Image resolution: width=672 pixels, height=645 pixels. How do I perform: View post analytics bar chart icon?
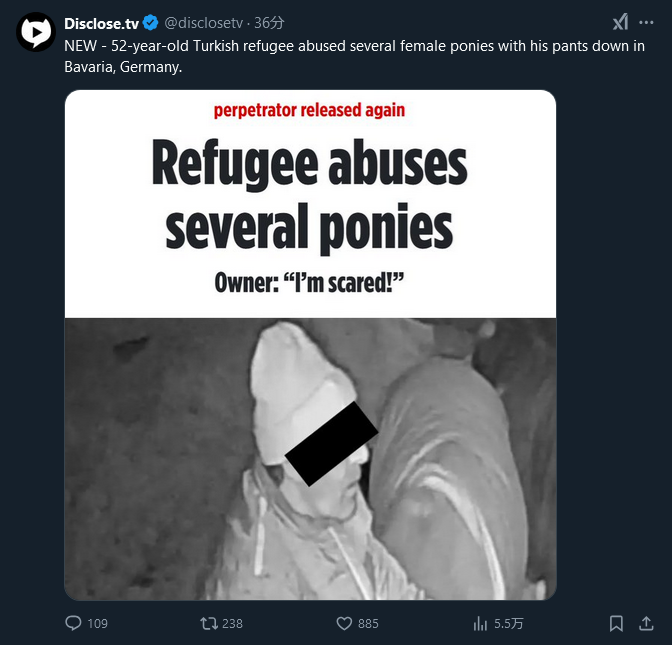[x=480, y=624]
